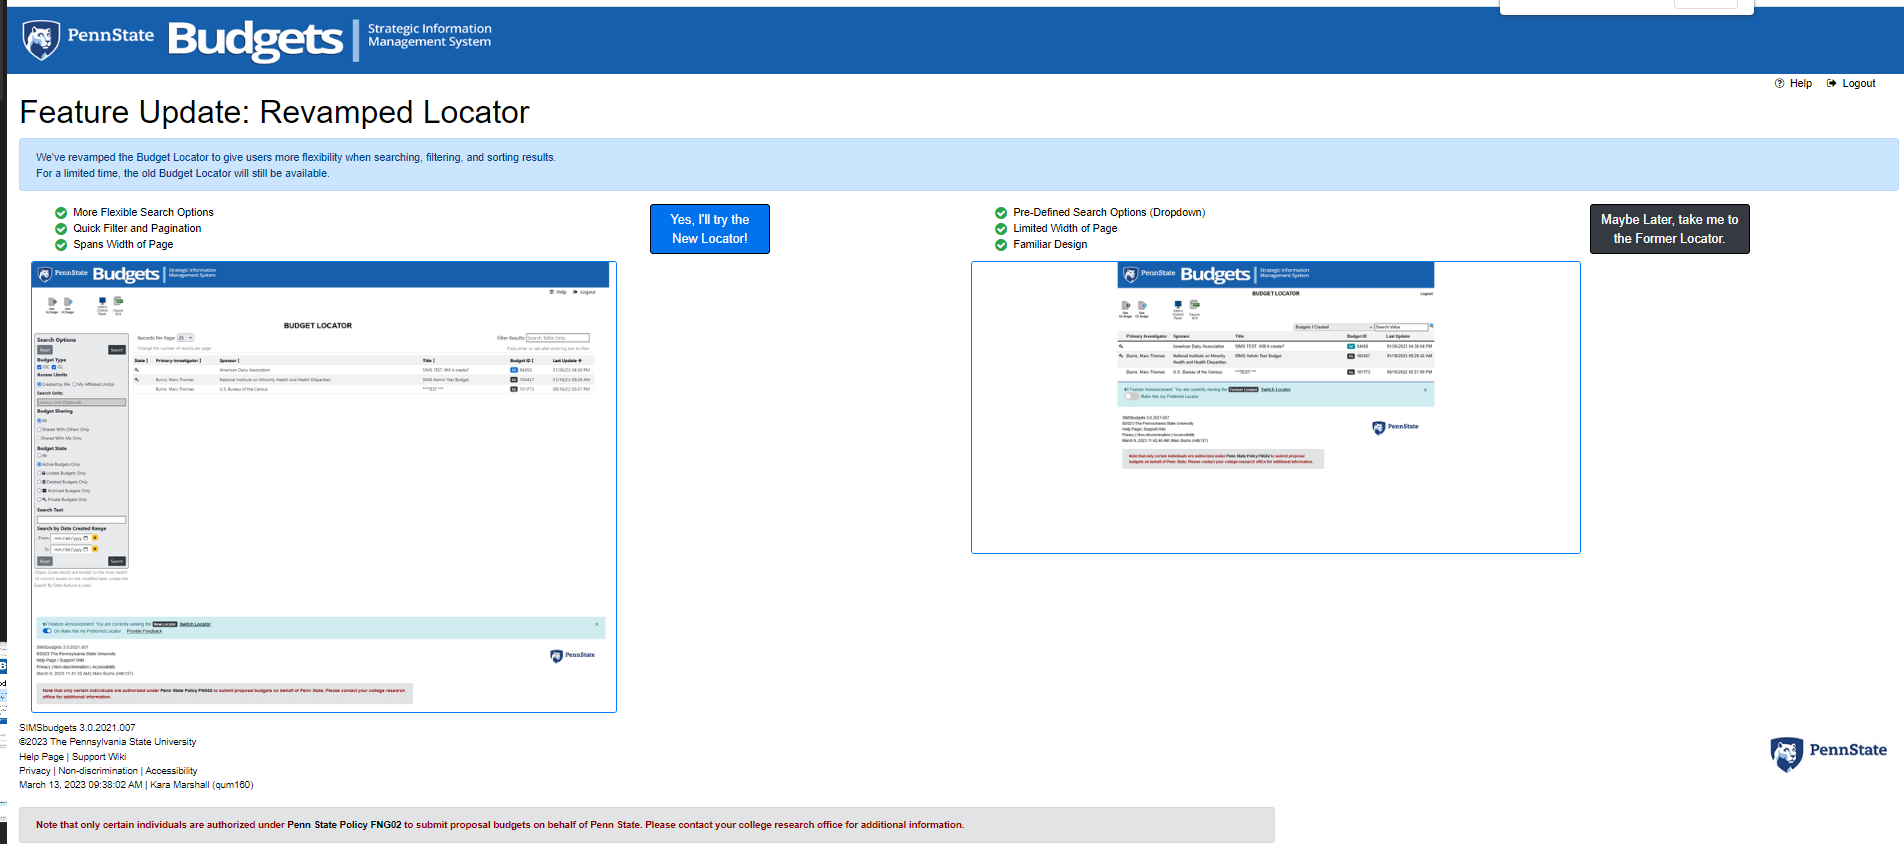Click the PennState logo in the footer
This screenshot has width=1904, height=844.
click(1828, 752)
